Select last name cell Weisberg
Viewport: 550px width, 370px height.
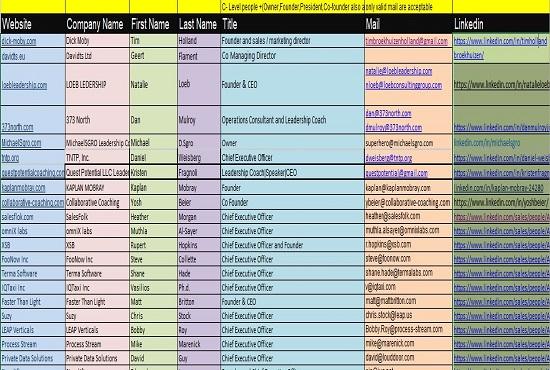199,157
